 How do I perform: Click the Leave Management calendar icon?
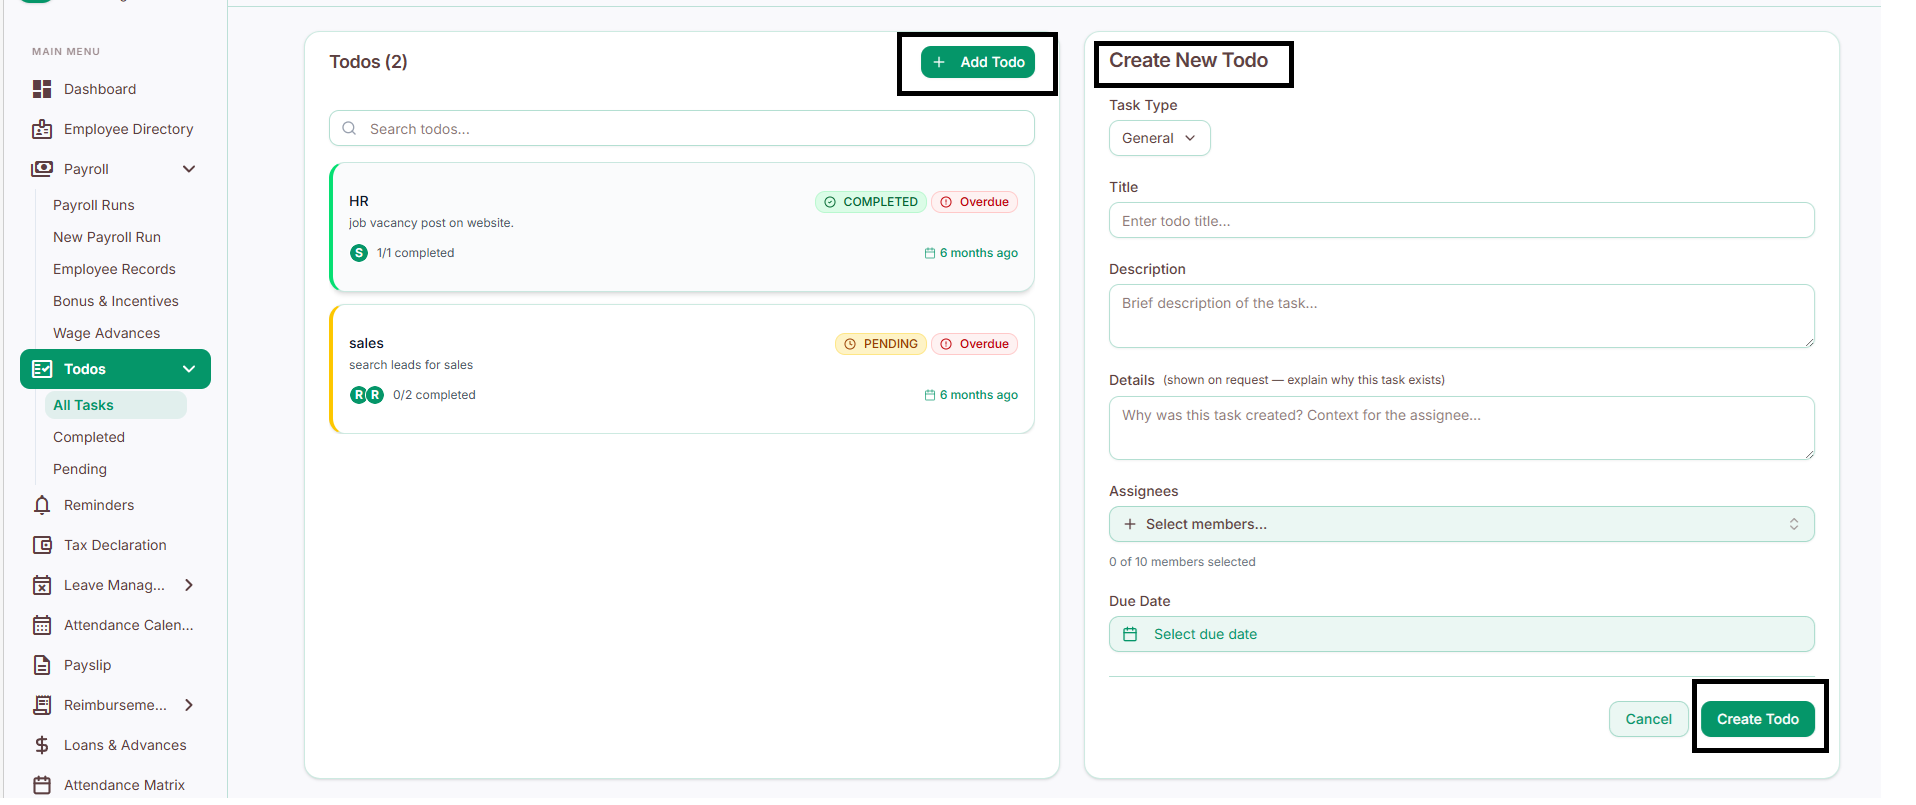tap(42, 585)
